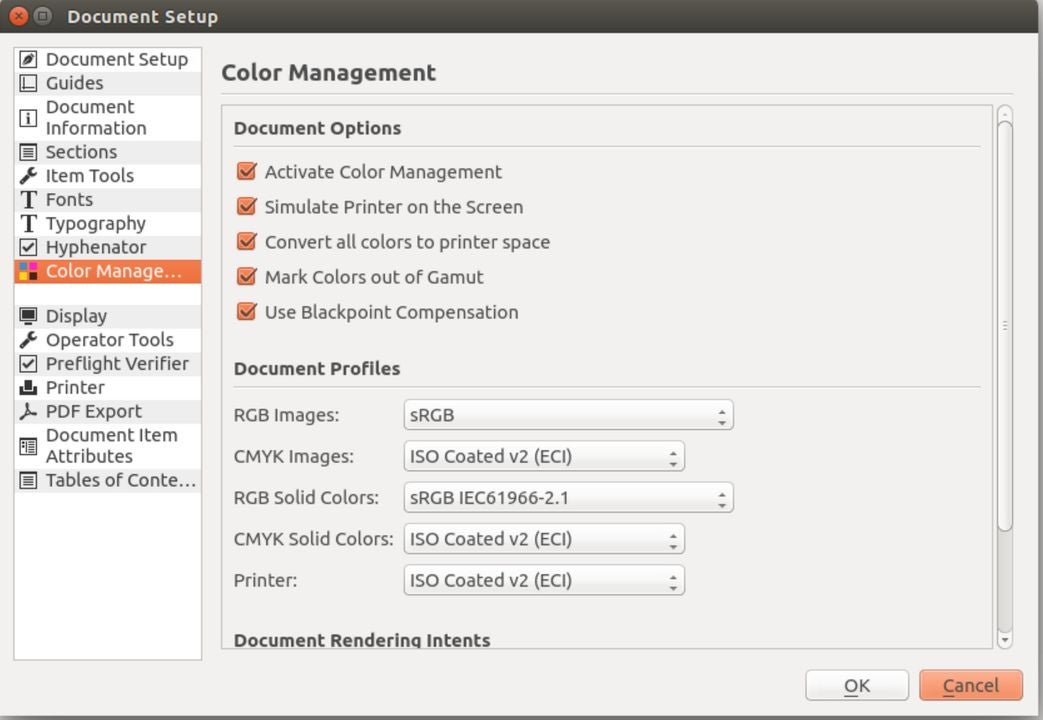Click the Document Setup sidebar icon
1043x720 pixels.
click(x=29, y=60)
